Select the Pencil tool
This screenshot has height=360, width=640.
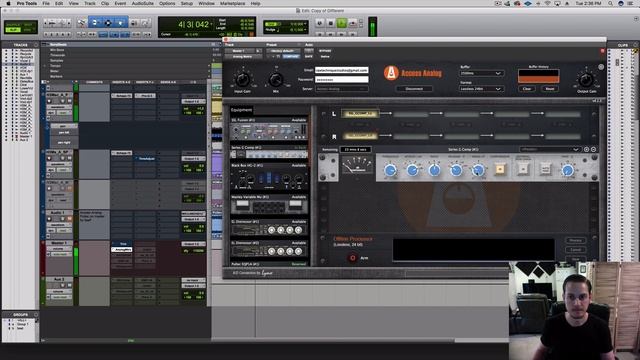145,23
